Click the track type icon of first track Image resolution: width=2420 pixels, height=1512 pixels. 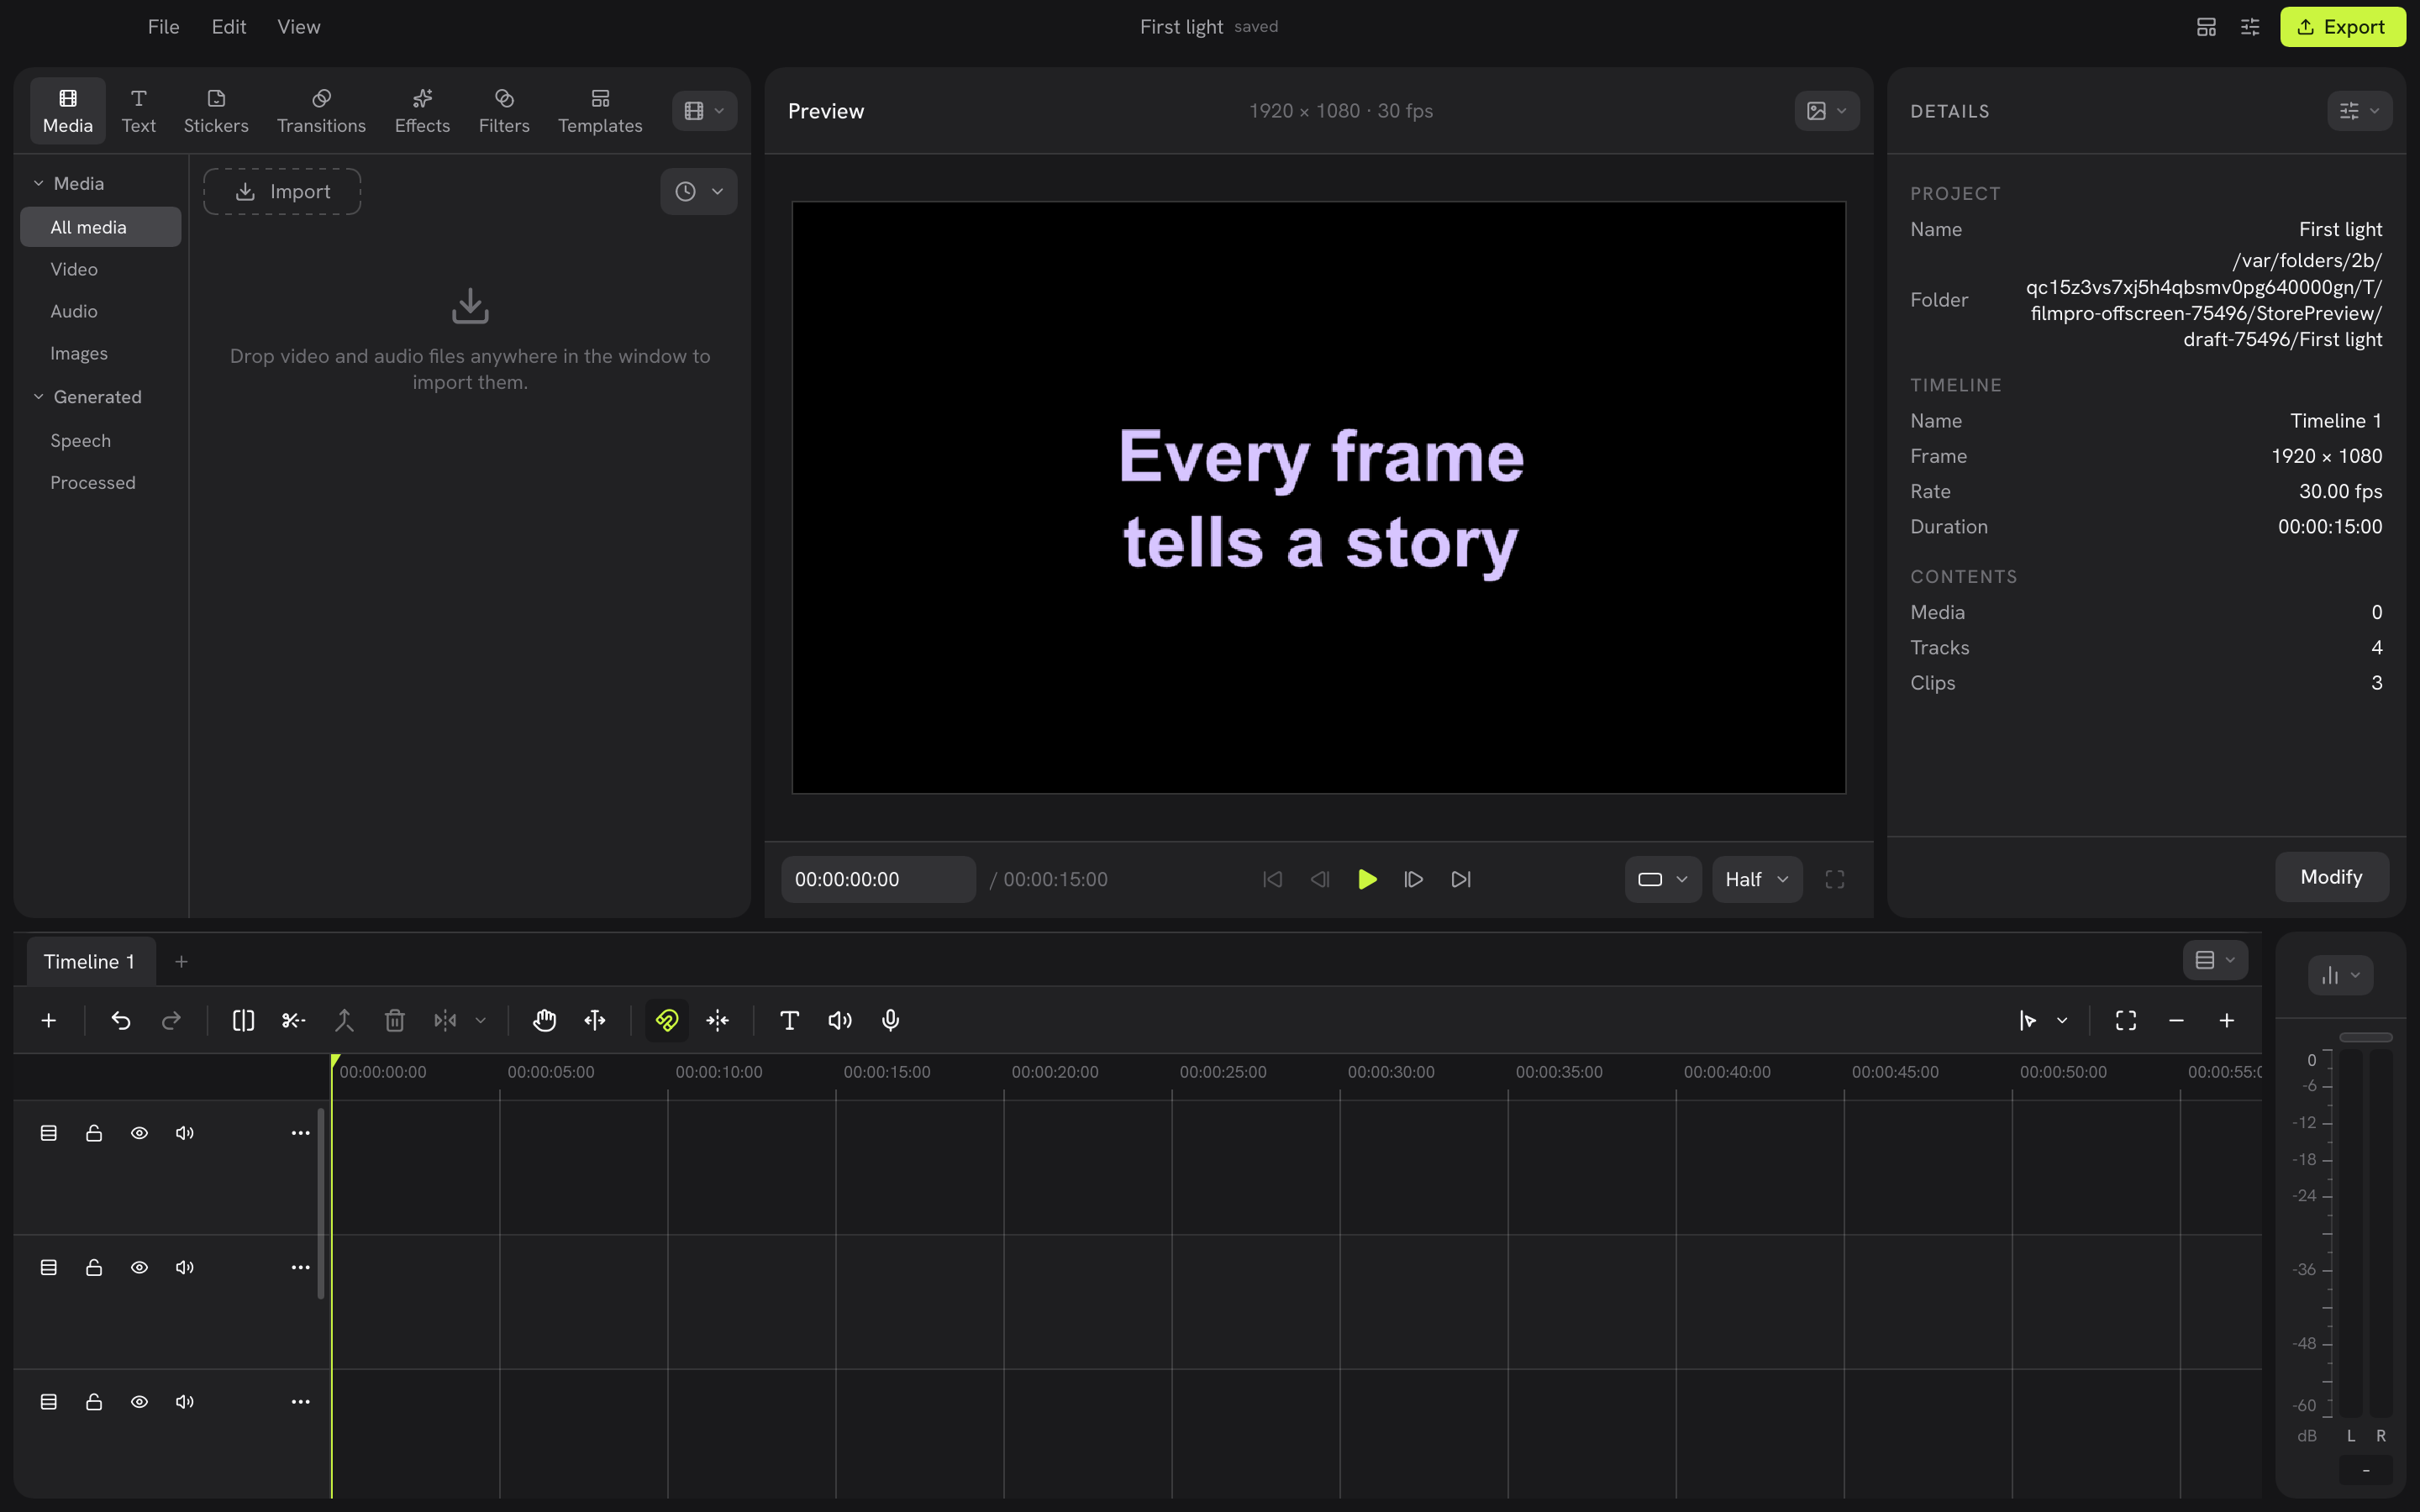[48, 1133]
